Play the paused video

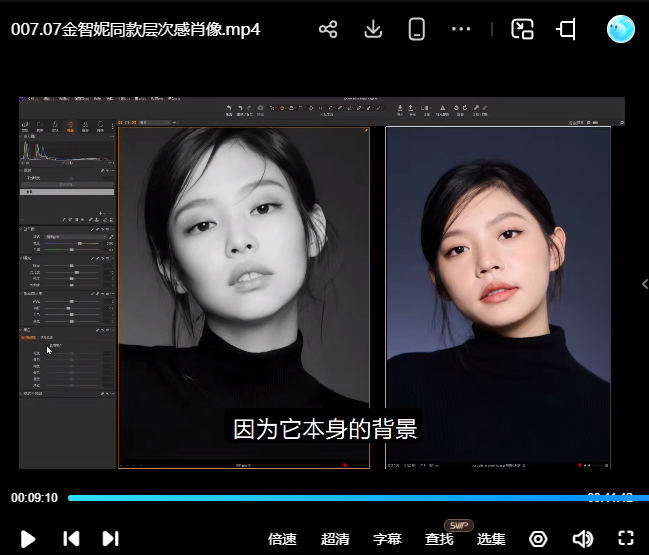point(28,538)
